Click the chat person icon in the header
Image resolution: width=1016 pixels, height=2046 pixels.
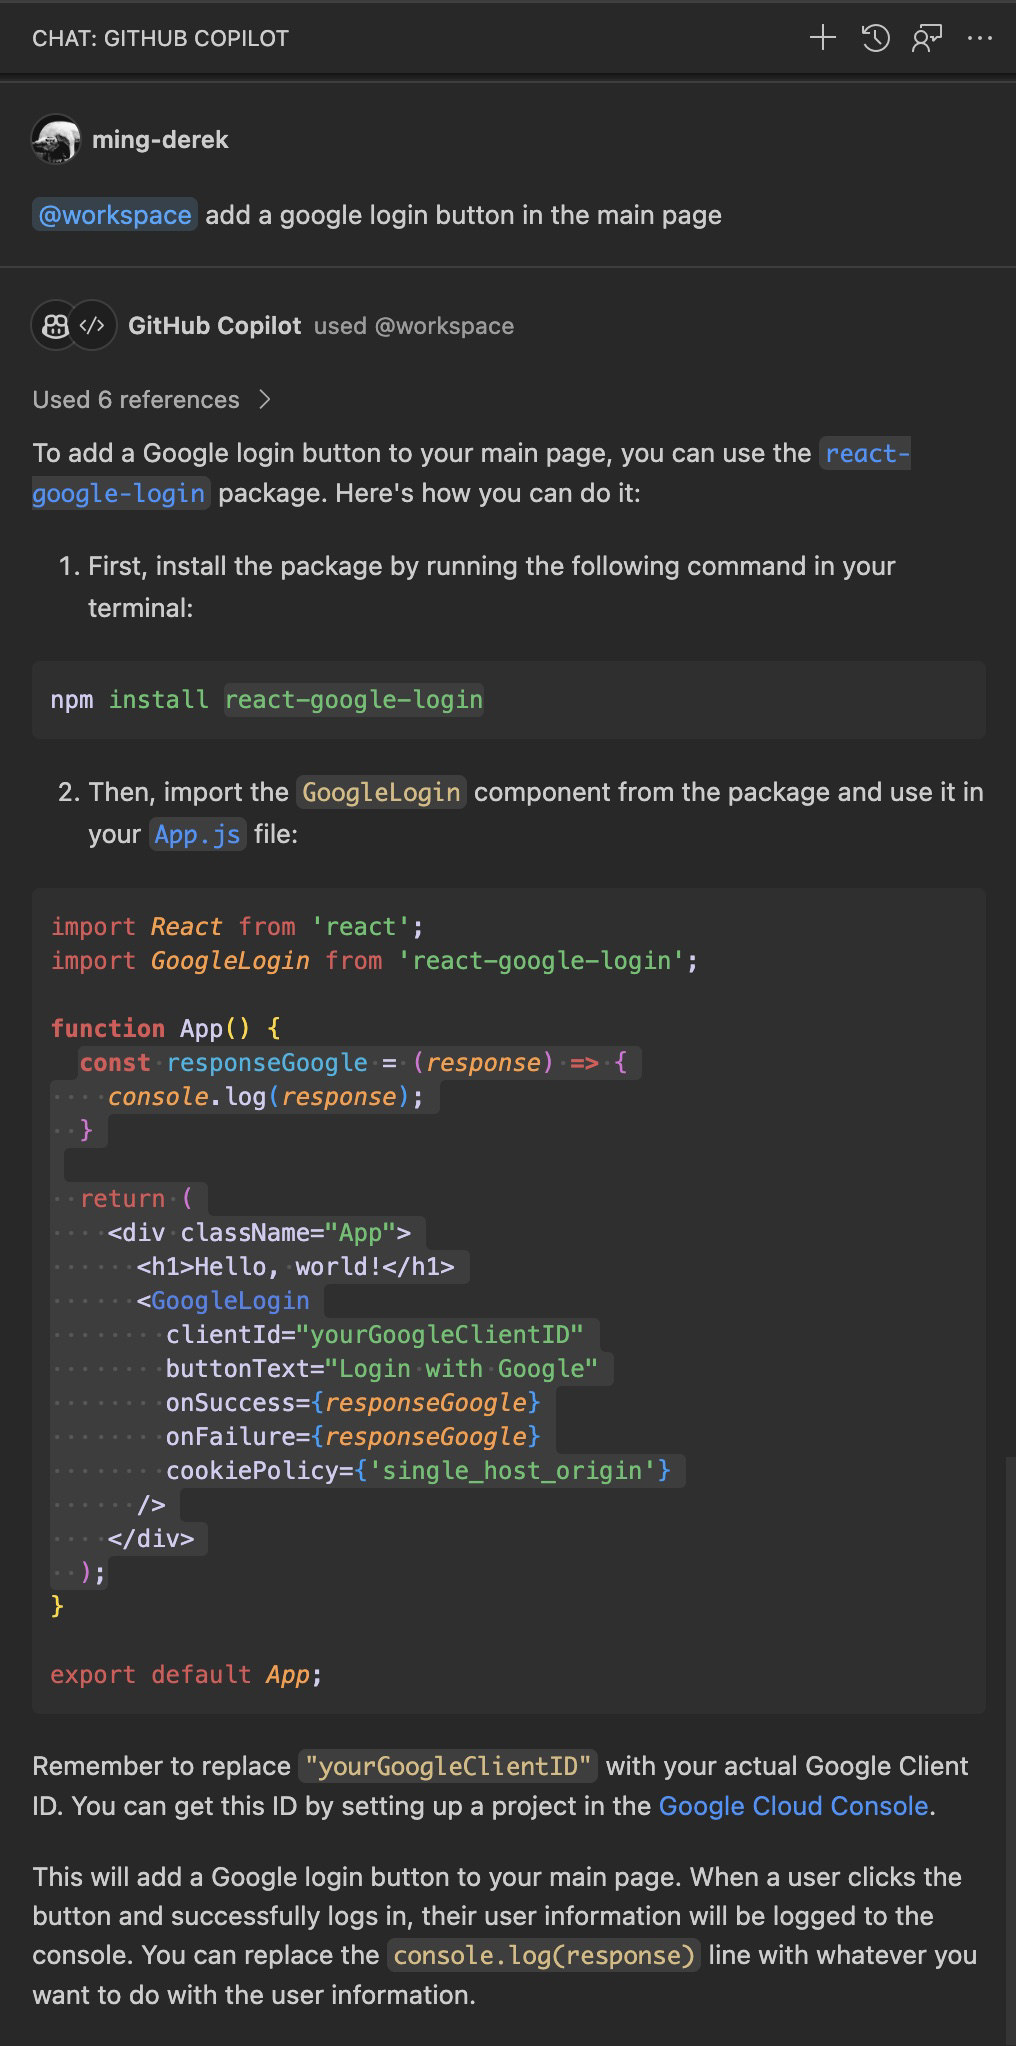tap(927, 38)
